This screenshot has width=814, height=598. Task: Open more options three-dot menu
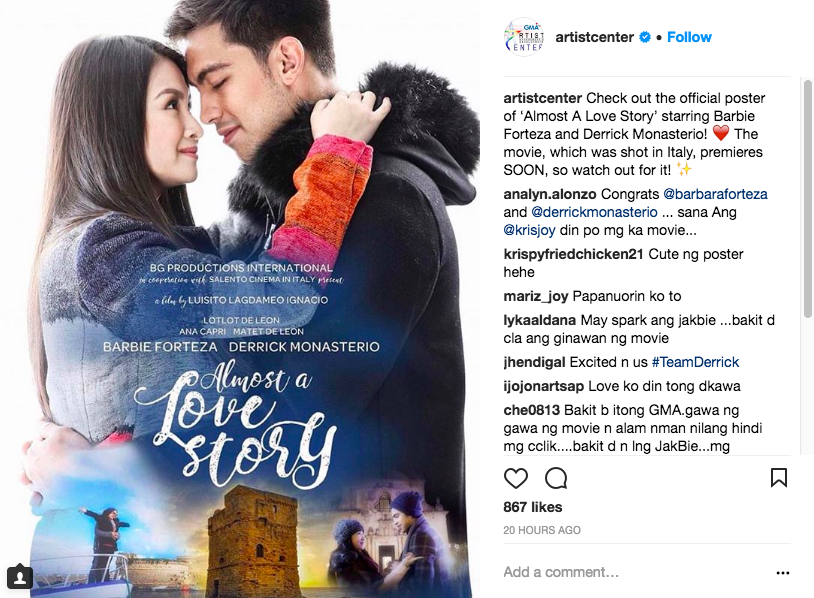click(782, 573)
